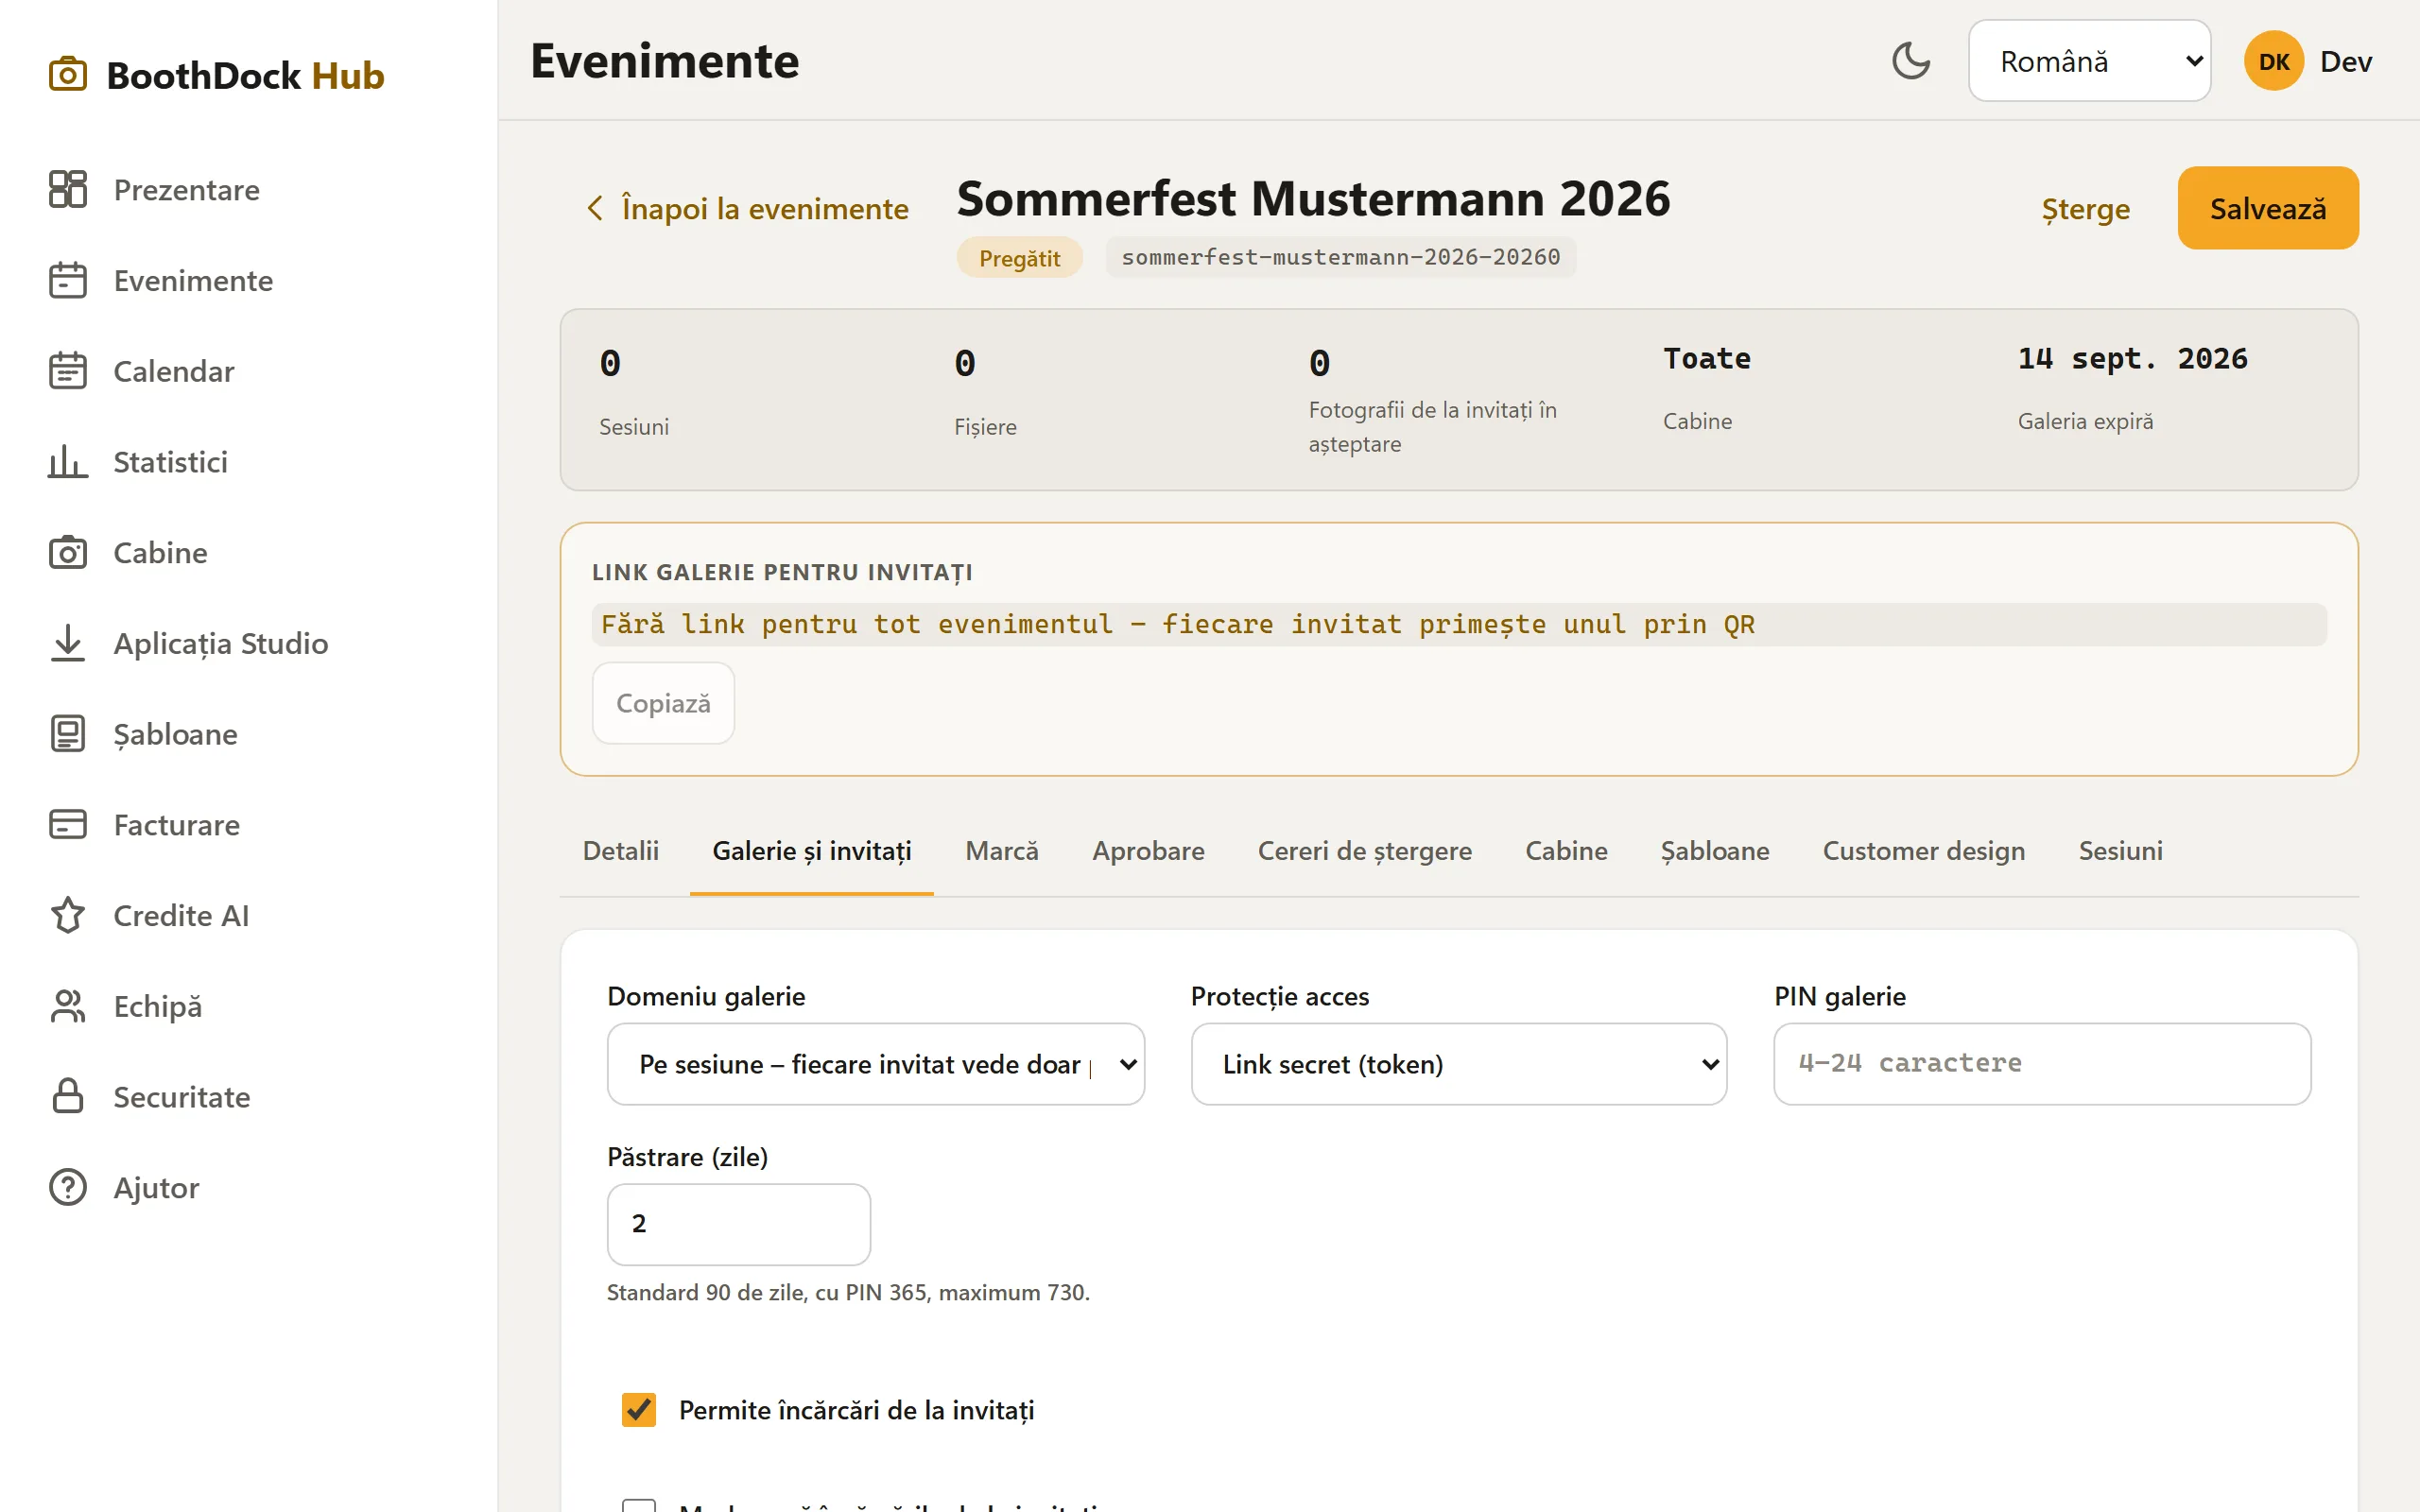2420x1512 pixels.
Task: Open the Sesiuni tab
Action: pos(2120,851)
